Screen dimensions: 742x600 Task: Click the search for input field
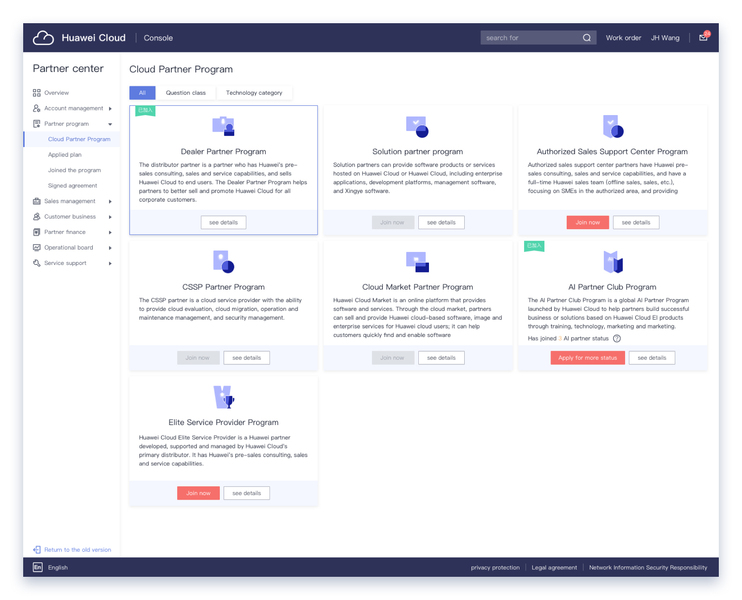[538, 38]
